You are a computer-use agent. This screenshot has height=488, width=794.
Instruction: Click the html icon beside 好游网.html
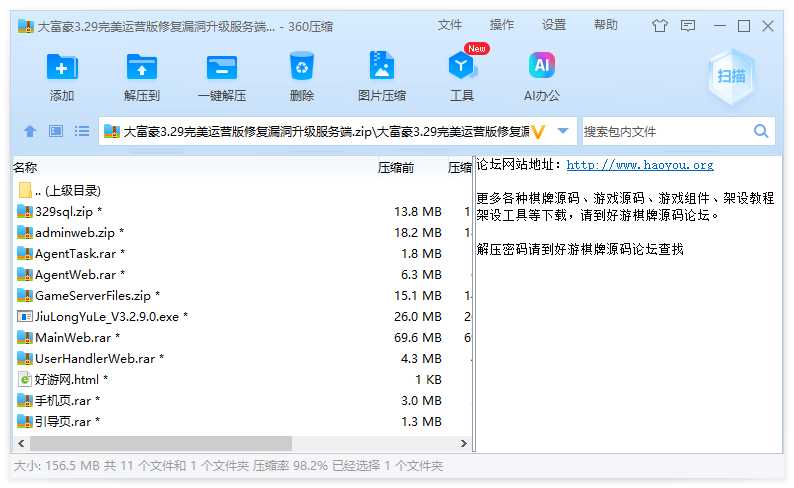coord(25,379)
